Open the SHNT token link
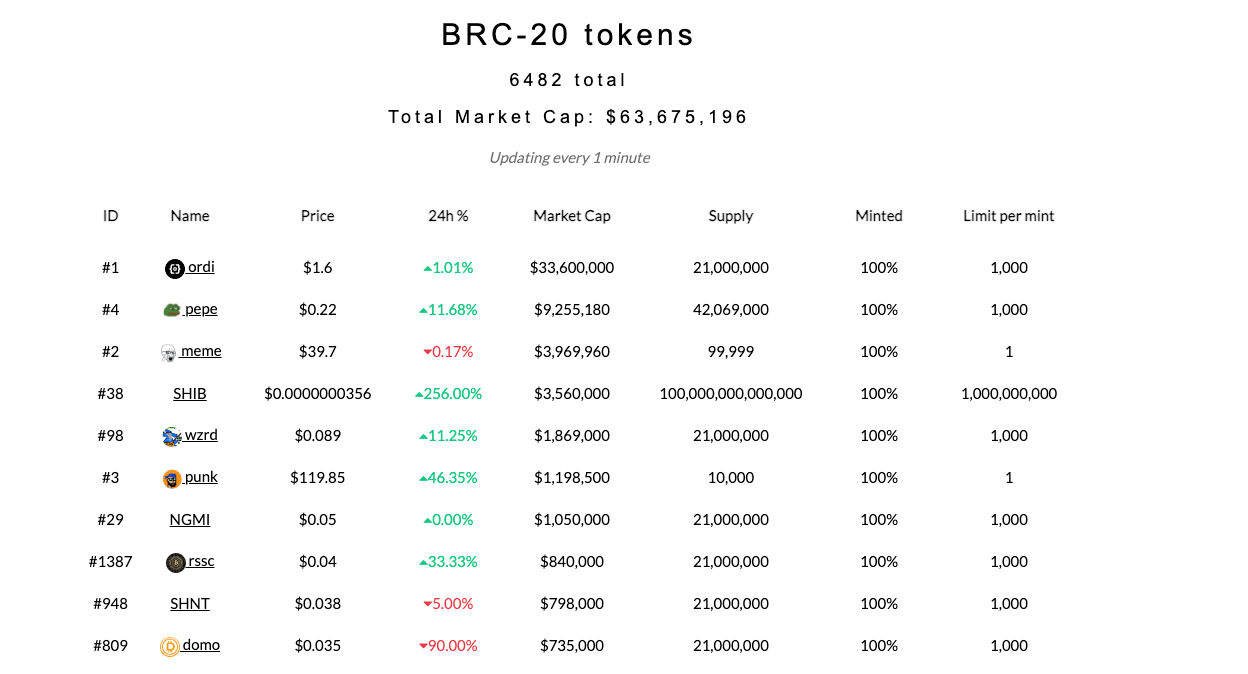The image size is (1248, 674). 189,603
